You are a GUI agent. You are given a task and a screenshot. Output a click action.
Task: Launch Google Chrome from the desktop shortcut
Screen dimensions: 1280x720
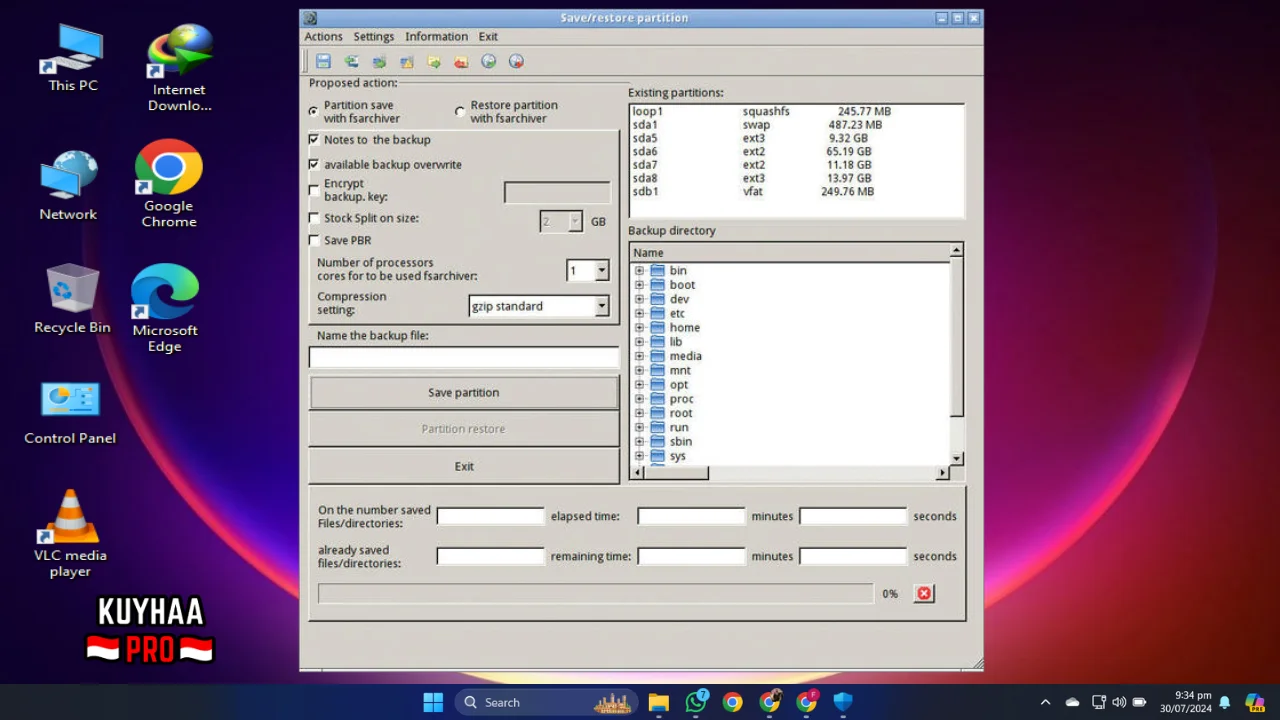pyautogui.click(x=169, y=184)
